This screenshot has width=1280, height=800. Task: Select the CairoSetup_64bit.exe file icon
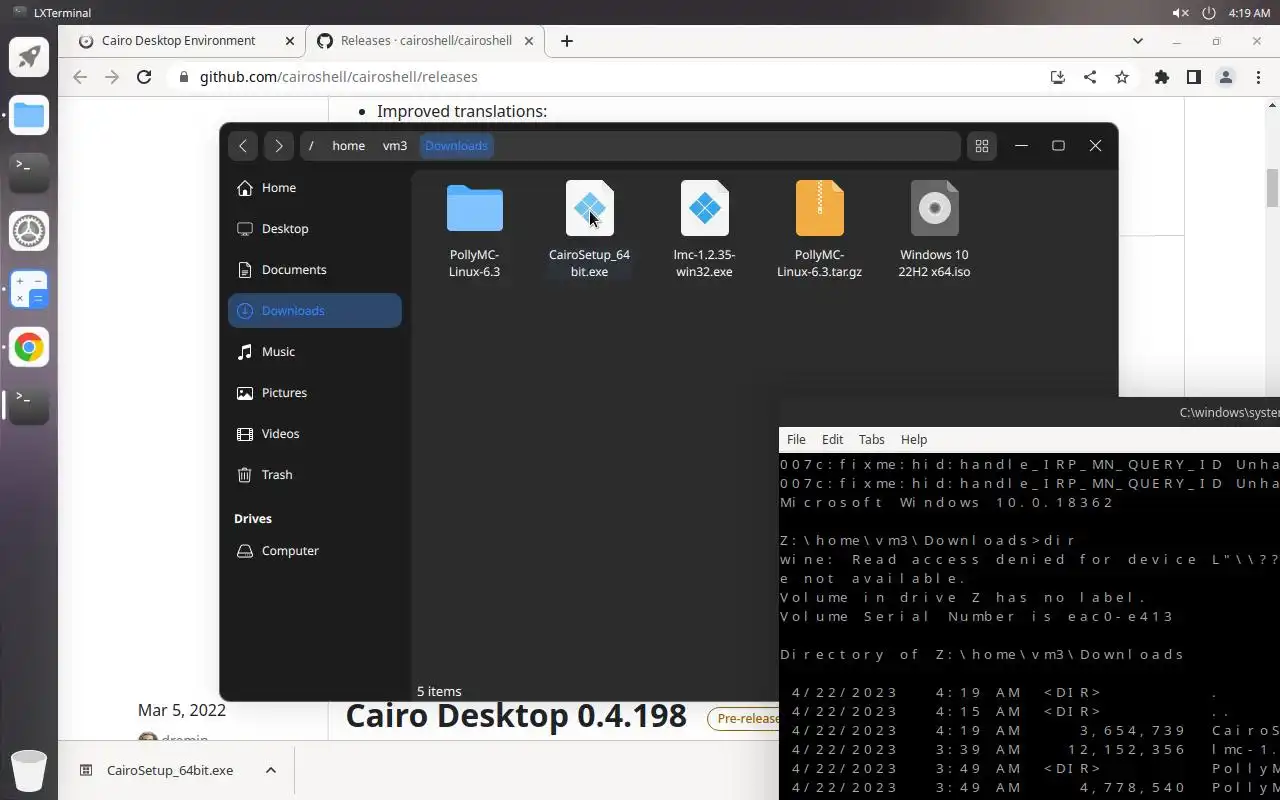pyautogui.click(x=590, y=208)
